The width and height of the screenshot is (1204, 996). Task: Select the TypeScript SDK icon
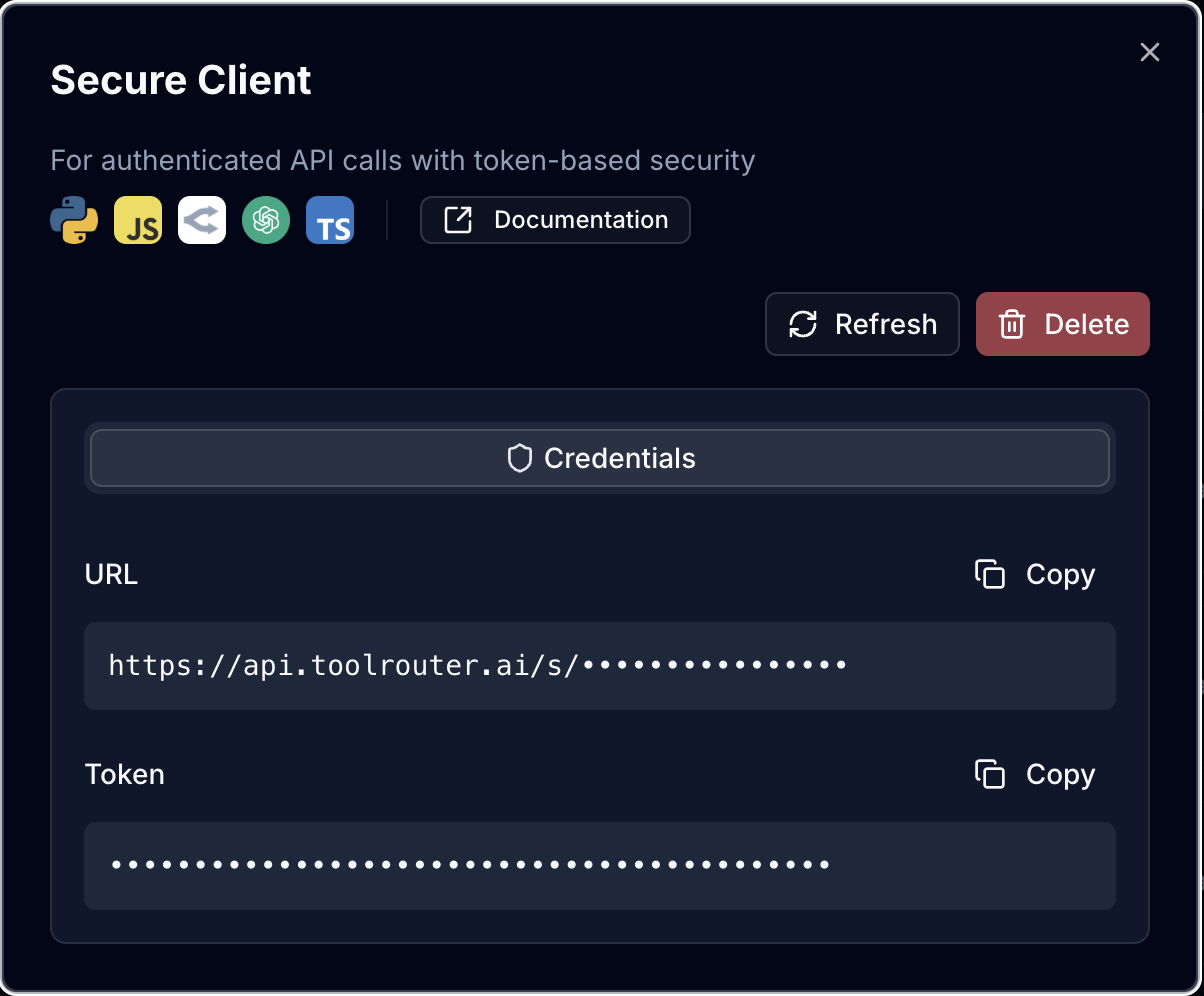click(330, 220)
